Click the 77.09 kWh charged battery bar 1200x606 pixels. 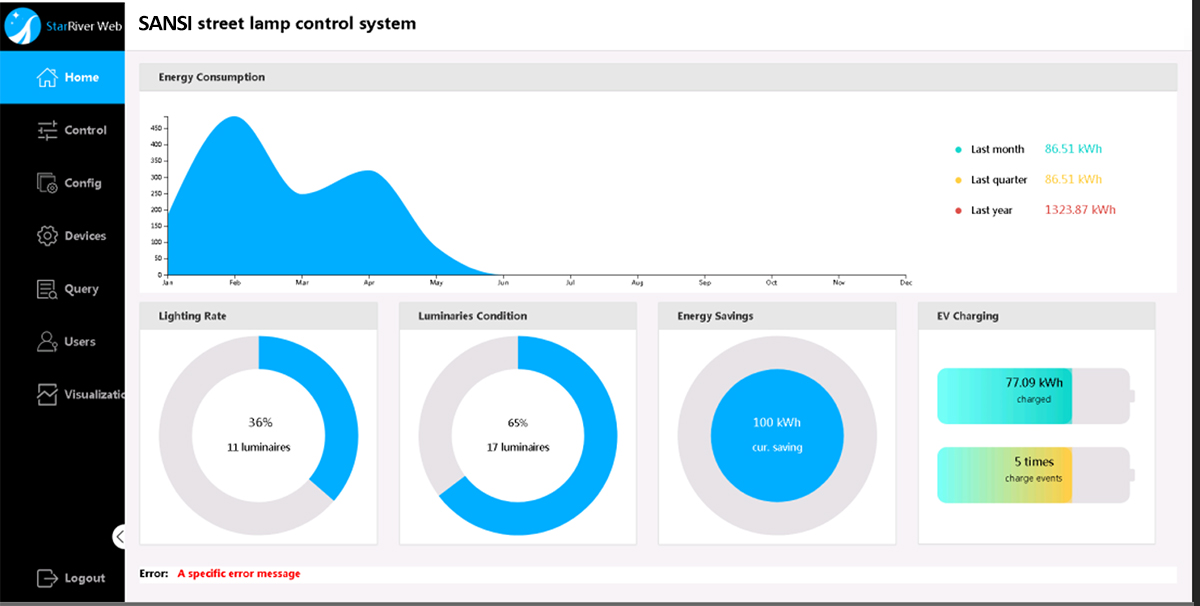pos(1036,396)
